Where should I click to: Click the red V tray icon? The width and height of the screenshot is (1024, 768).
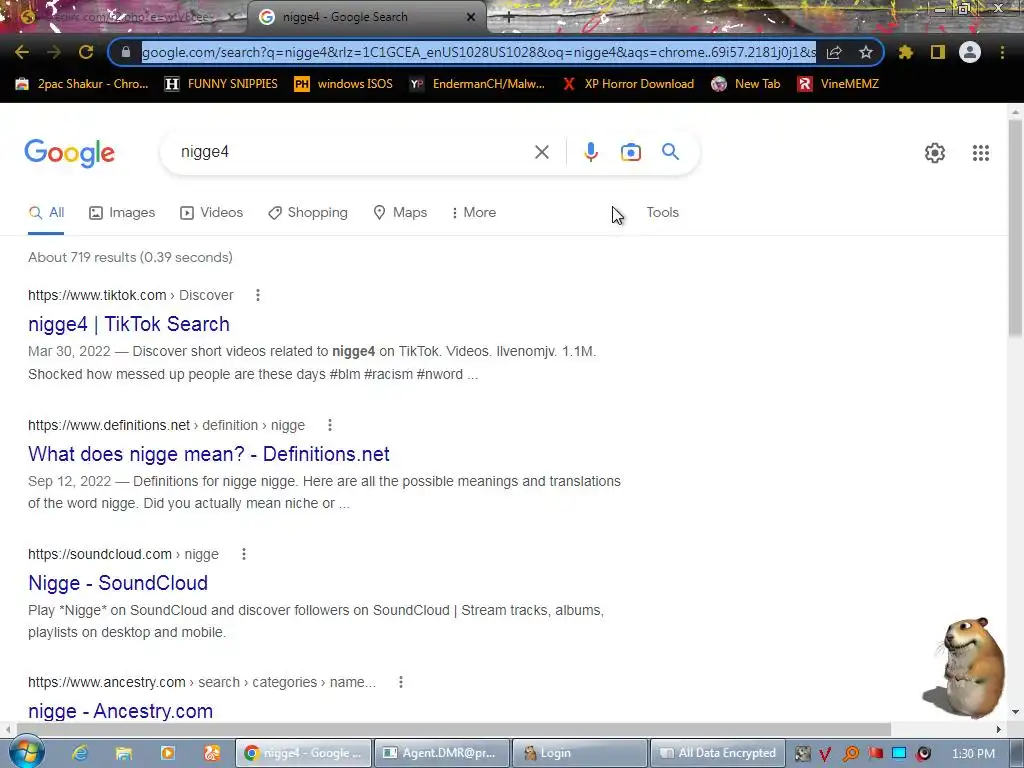tap(825, 754)
